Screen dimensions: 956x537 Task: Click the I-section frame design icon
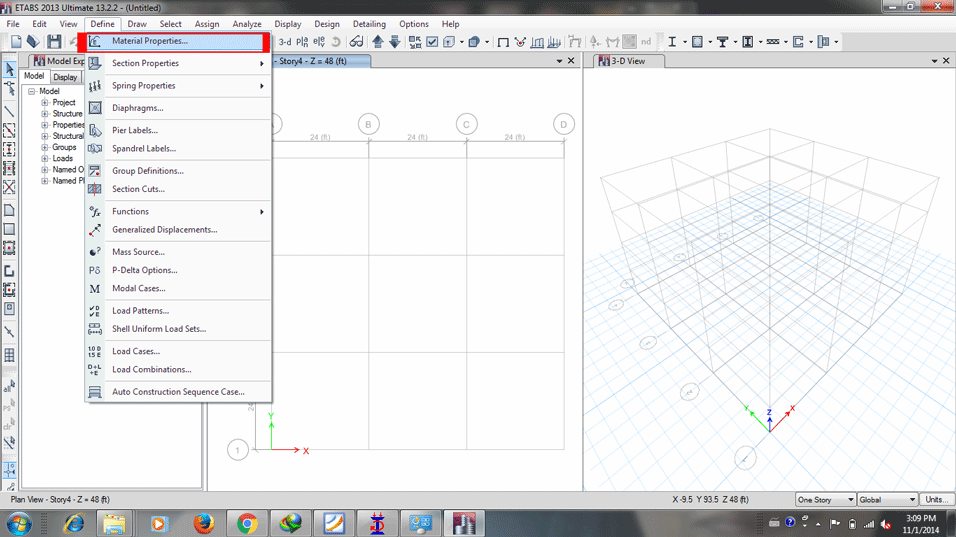pos(672,42)
